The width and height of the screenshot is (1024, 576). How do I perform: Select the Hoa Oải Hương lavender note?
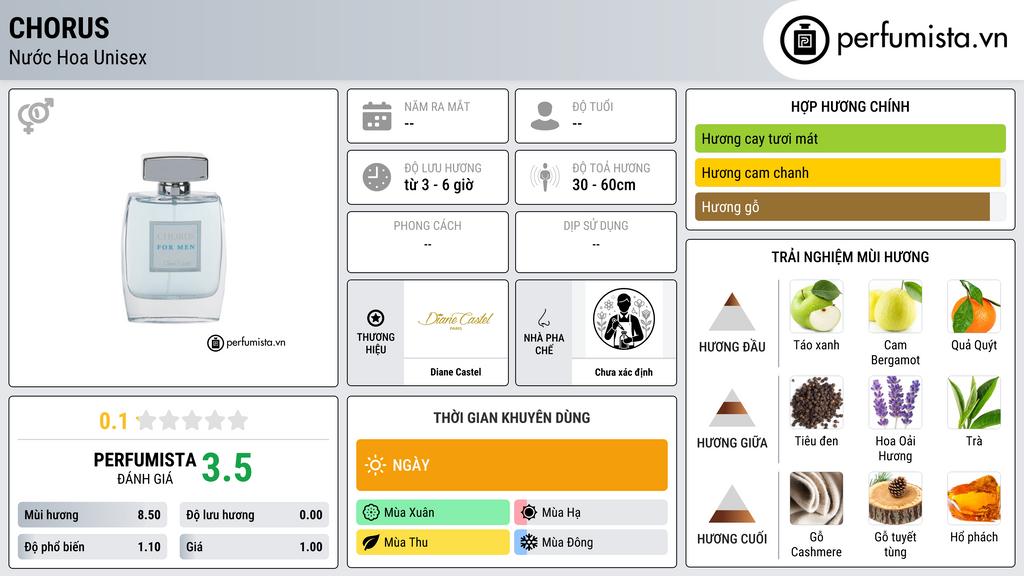(x=895, y=402)
